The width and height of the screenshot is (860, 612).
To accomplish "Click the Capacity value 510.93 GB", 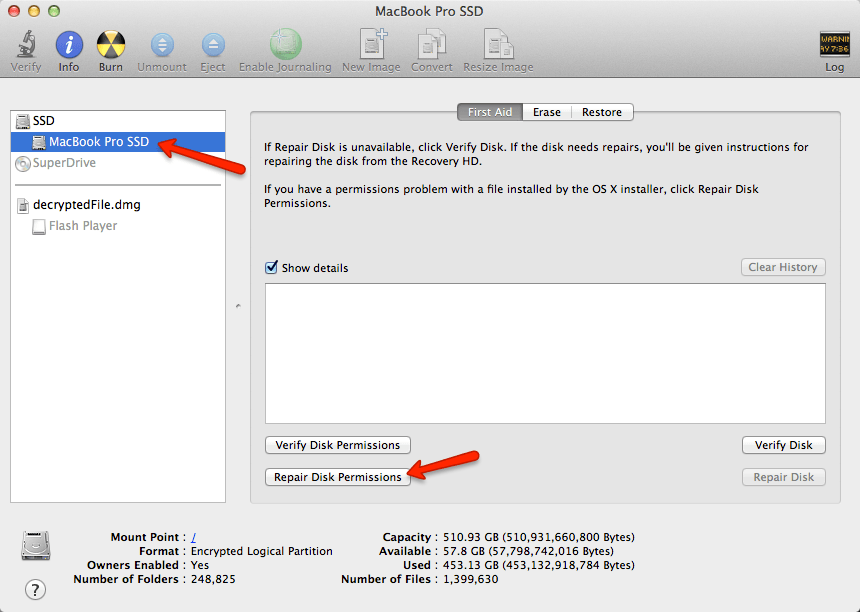I will point(539,537).
